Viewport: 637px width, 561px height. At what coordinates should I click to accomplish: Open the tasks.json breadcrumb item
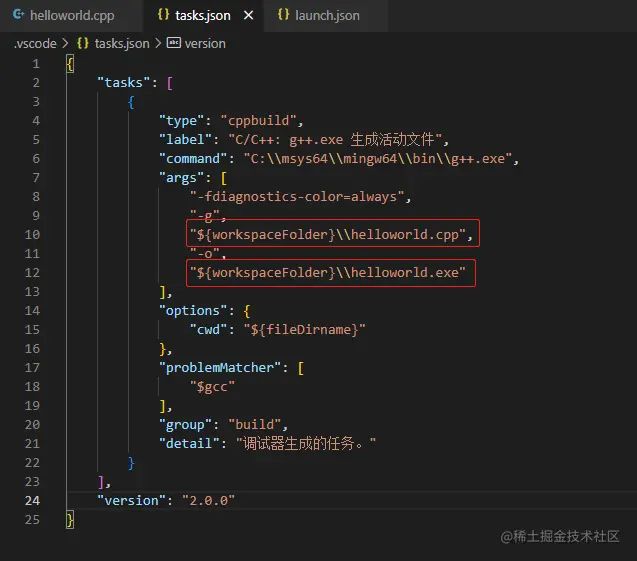(122, 43)
